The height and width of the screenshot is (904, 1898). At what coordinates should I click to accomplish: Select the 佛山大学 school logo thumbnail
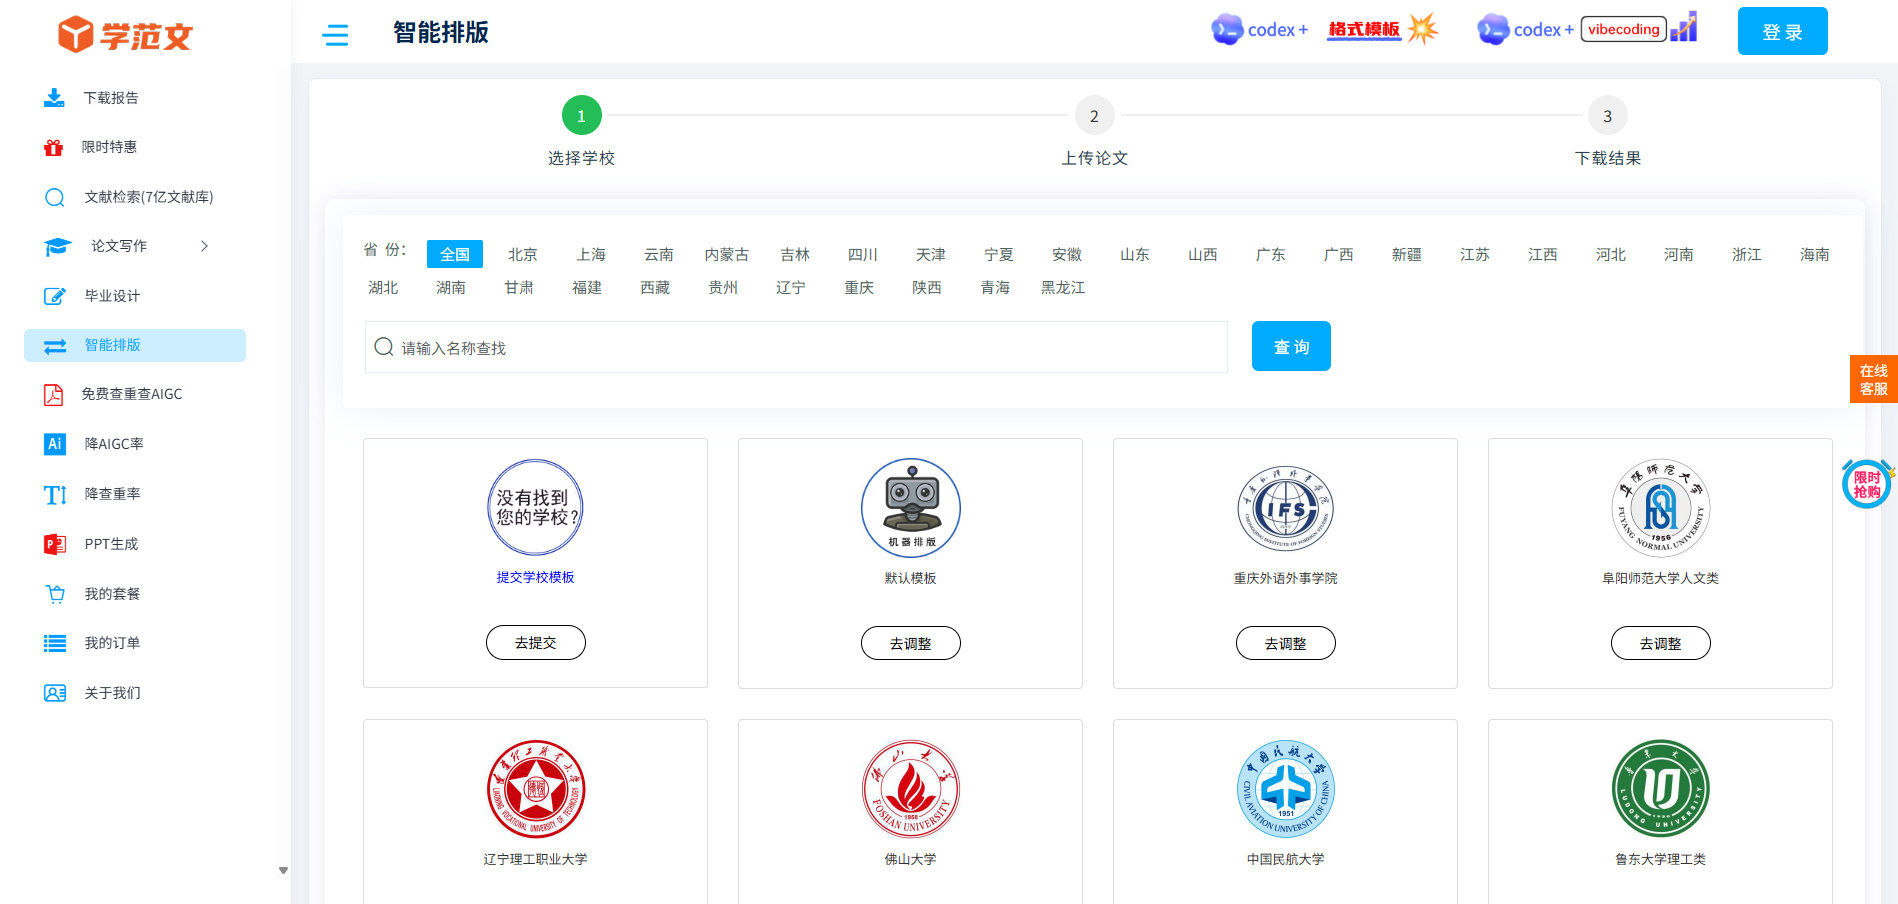[x=911, y=790]
